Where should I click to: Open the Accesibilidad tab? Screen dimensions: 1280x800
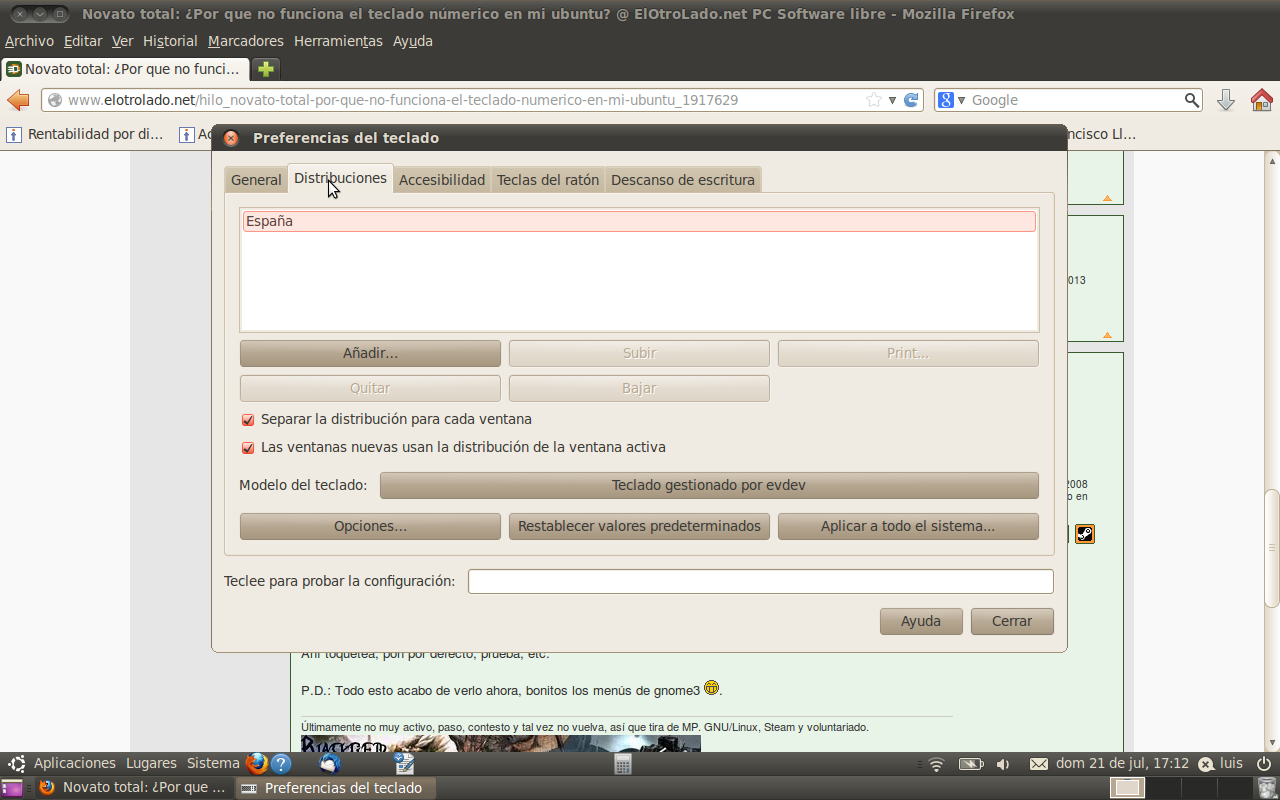442,180
